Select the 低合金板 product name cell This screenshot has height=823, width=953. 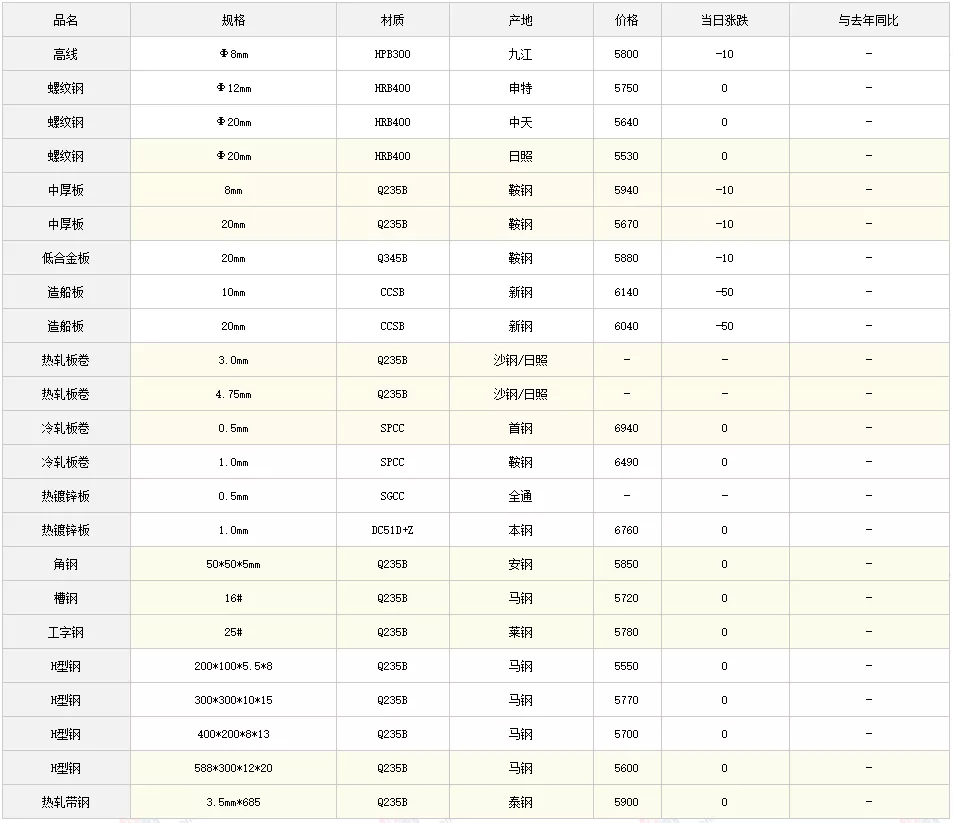(66, 258)
